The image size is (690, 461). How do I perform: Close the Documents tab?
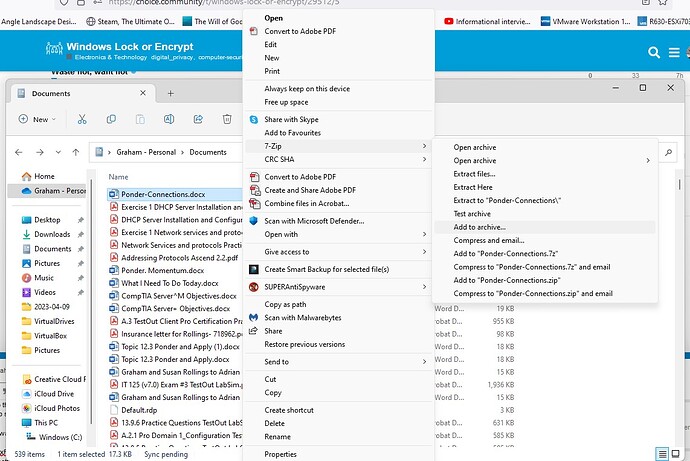(143, 93)
